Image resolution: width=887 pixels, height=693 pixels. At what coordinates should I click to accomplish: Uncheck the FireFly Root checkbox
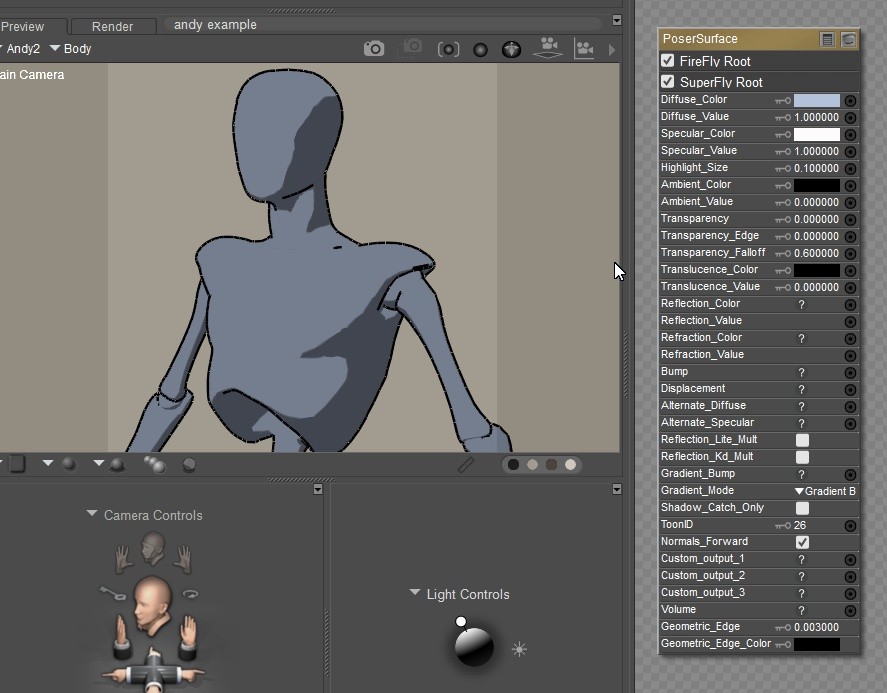click(668, 61)
